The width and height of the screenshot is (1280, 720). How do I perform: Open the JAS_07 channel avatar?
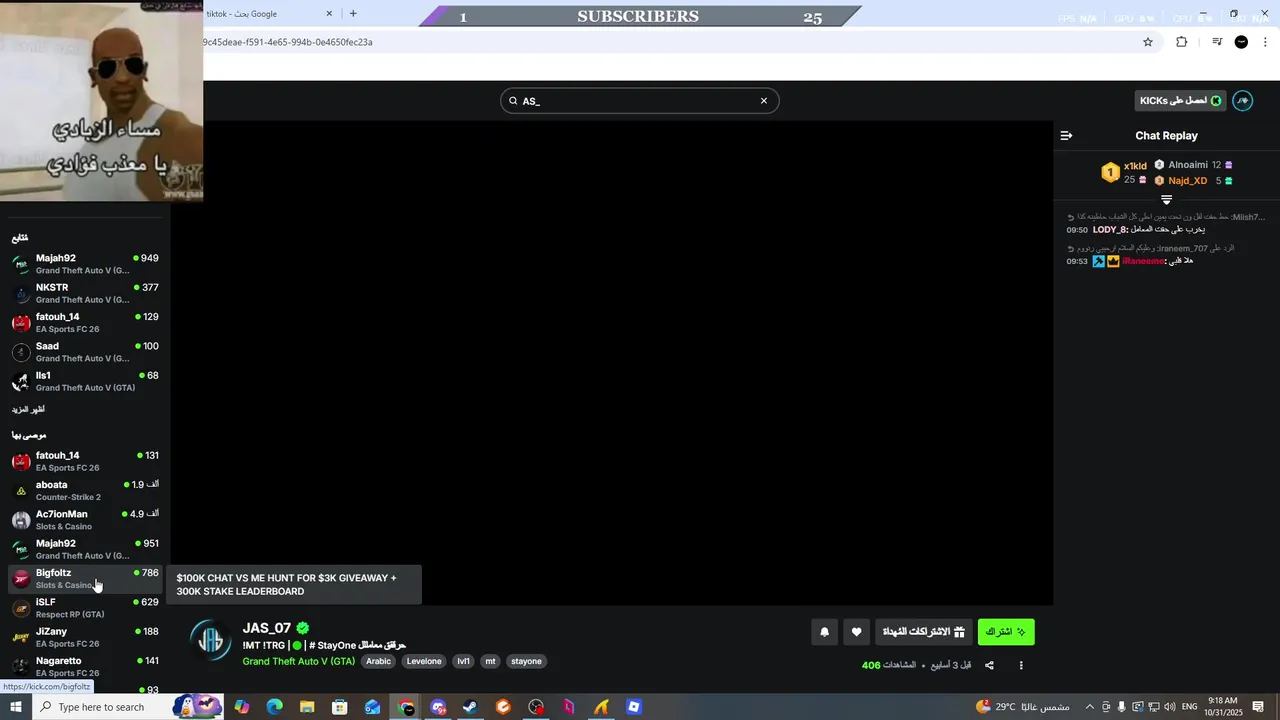[x=211, y=640]
